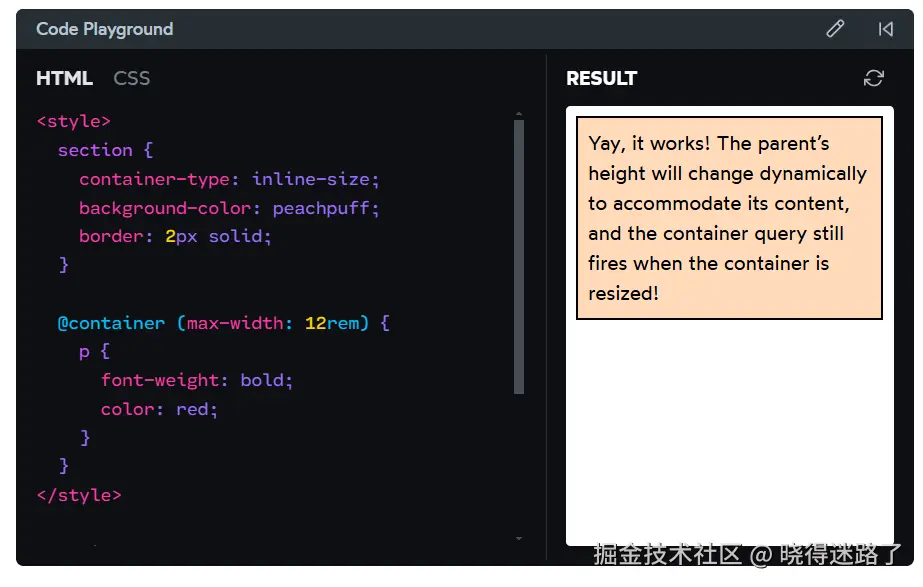The image size is (923, 587).
Task: Place cursor on the opening <style> tag
Action: tap(73, 121)
